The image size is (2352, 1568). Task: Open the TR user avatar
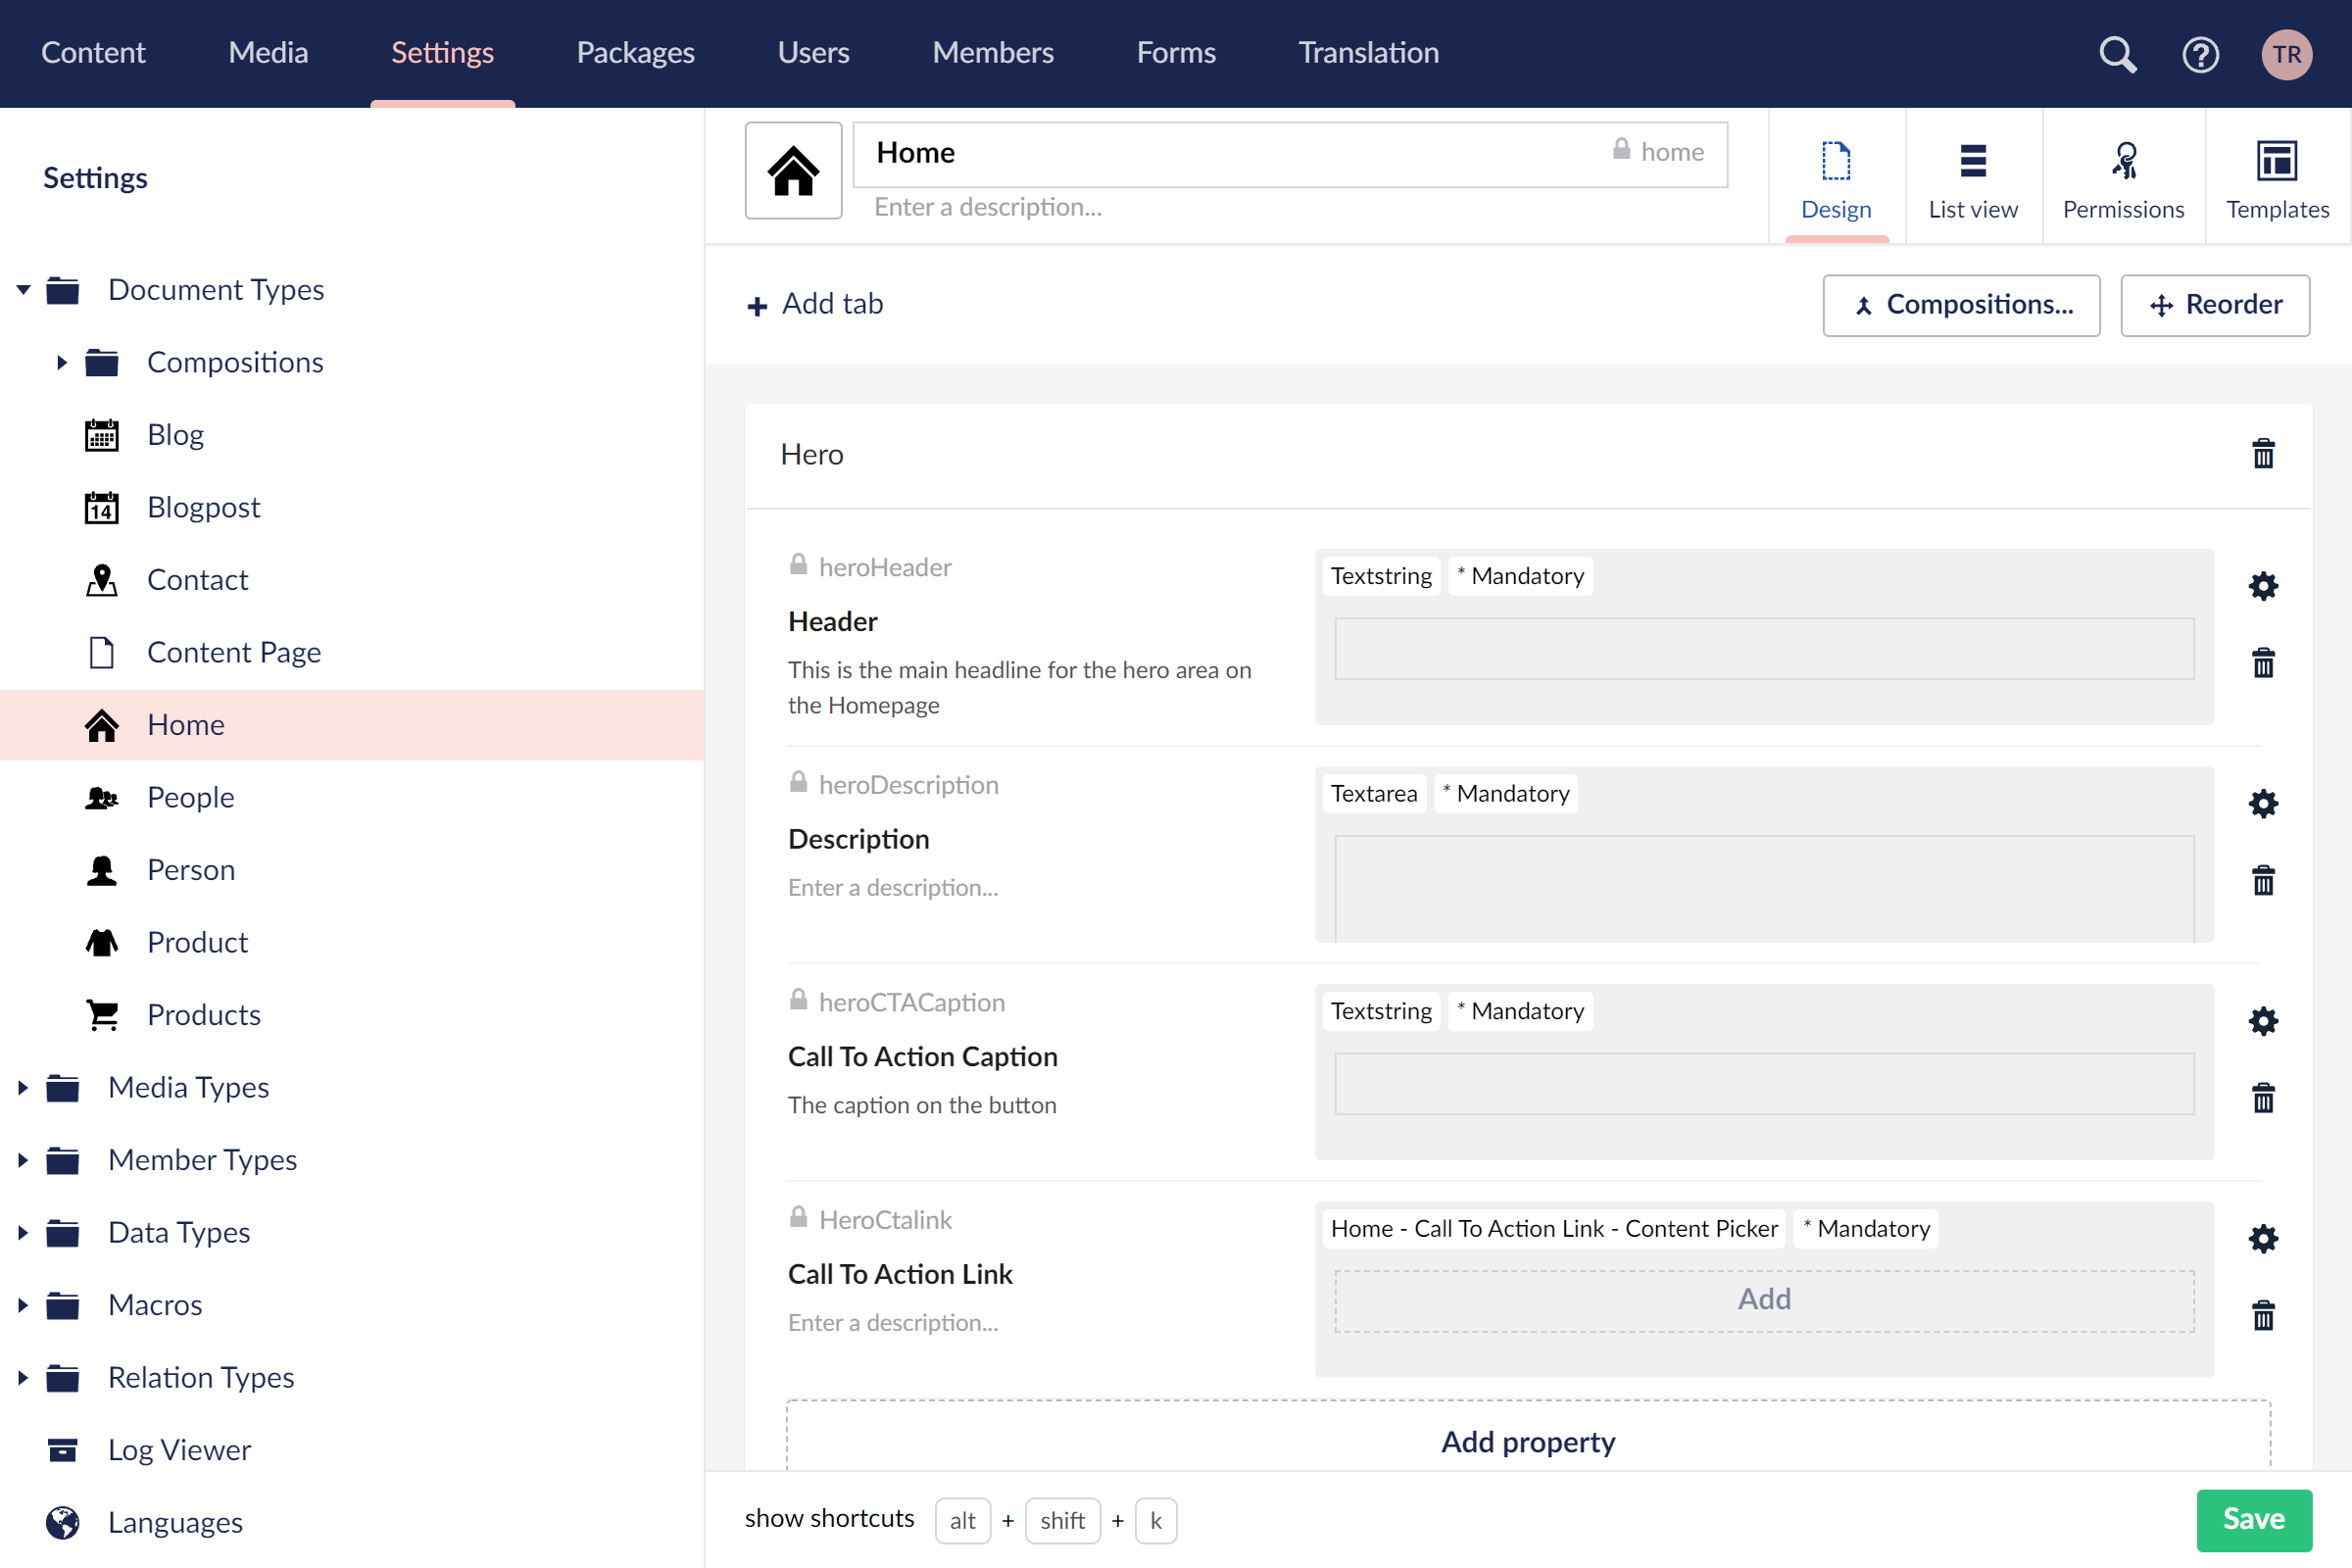pos(2286,54)
